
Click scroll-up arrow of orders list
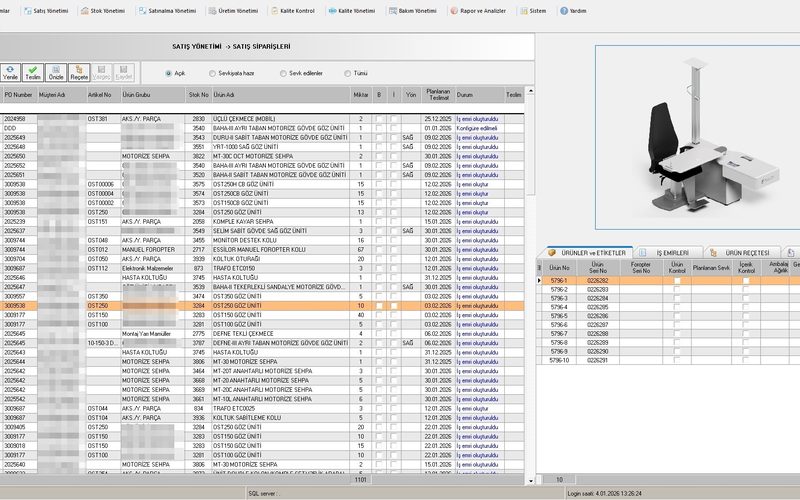tap(531, 91)
